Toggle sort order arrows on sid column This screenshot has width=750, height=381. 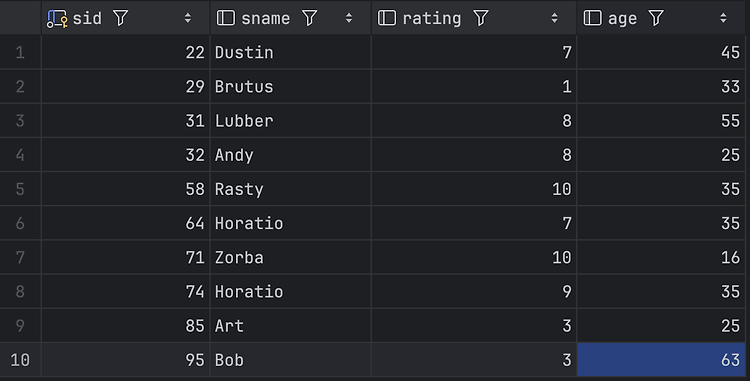pyautogui.click(x=188, y=18)
